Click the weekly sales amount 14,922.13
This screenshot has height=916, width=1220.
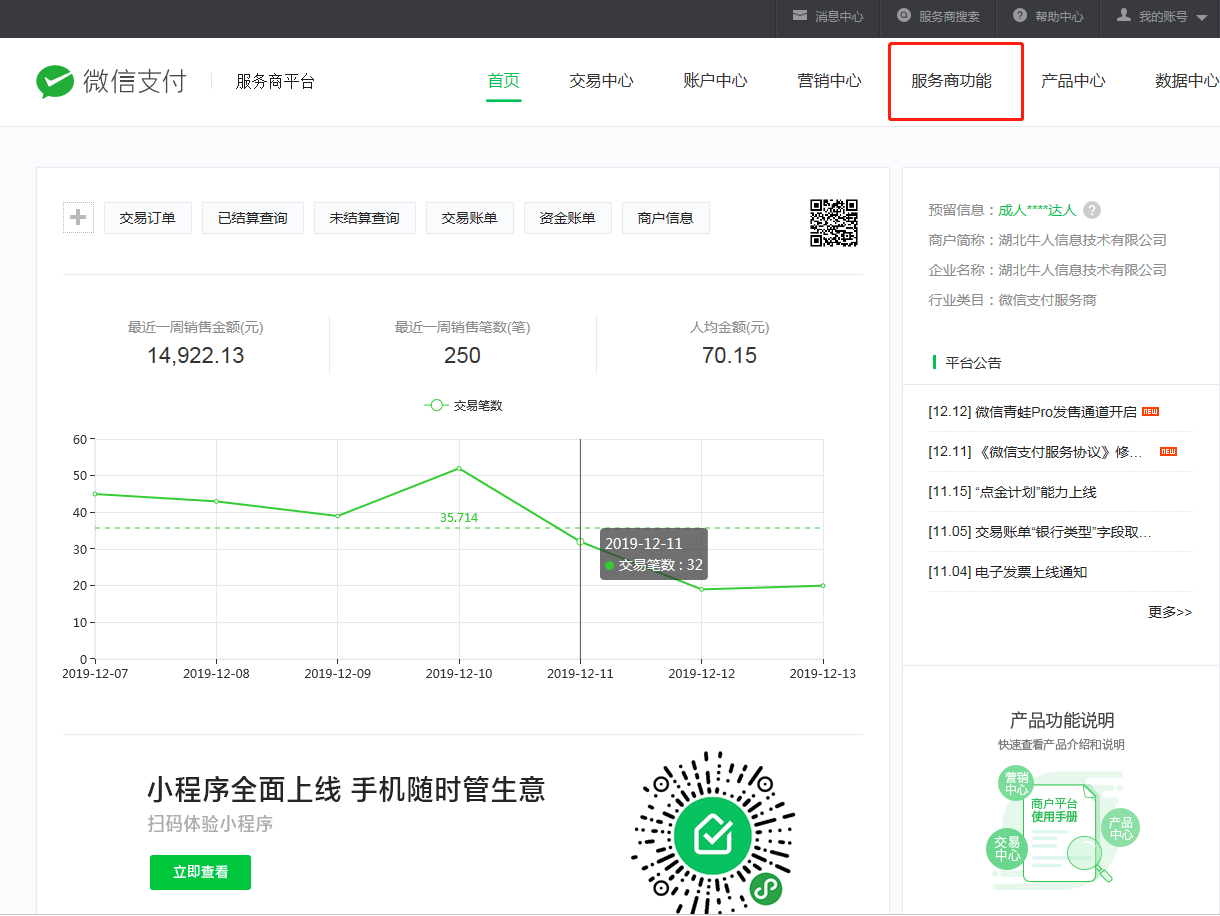pos(196,355)
